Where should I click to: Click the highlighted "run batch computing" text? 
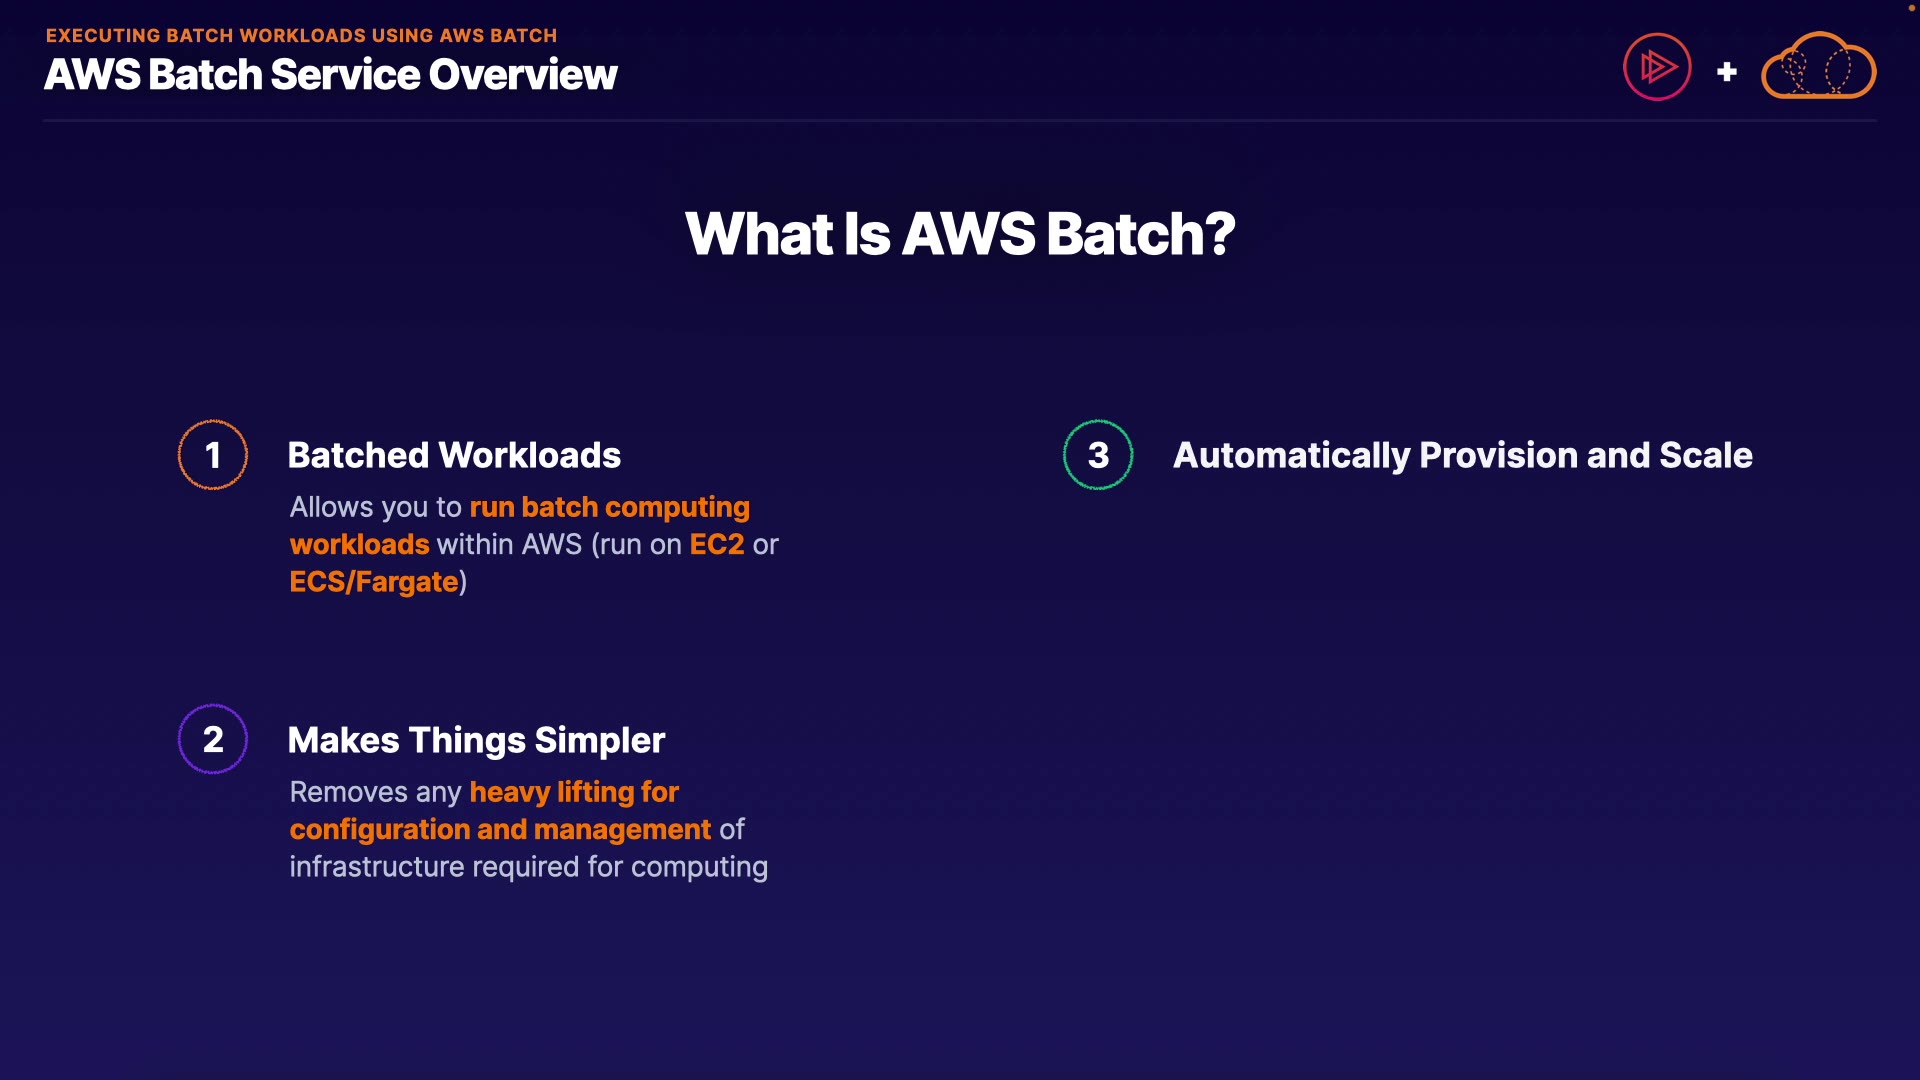click(609, 507)
